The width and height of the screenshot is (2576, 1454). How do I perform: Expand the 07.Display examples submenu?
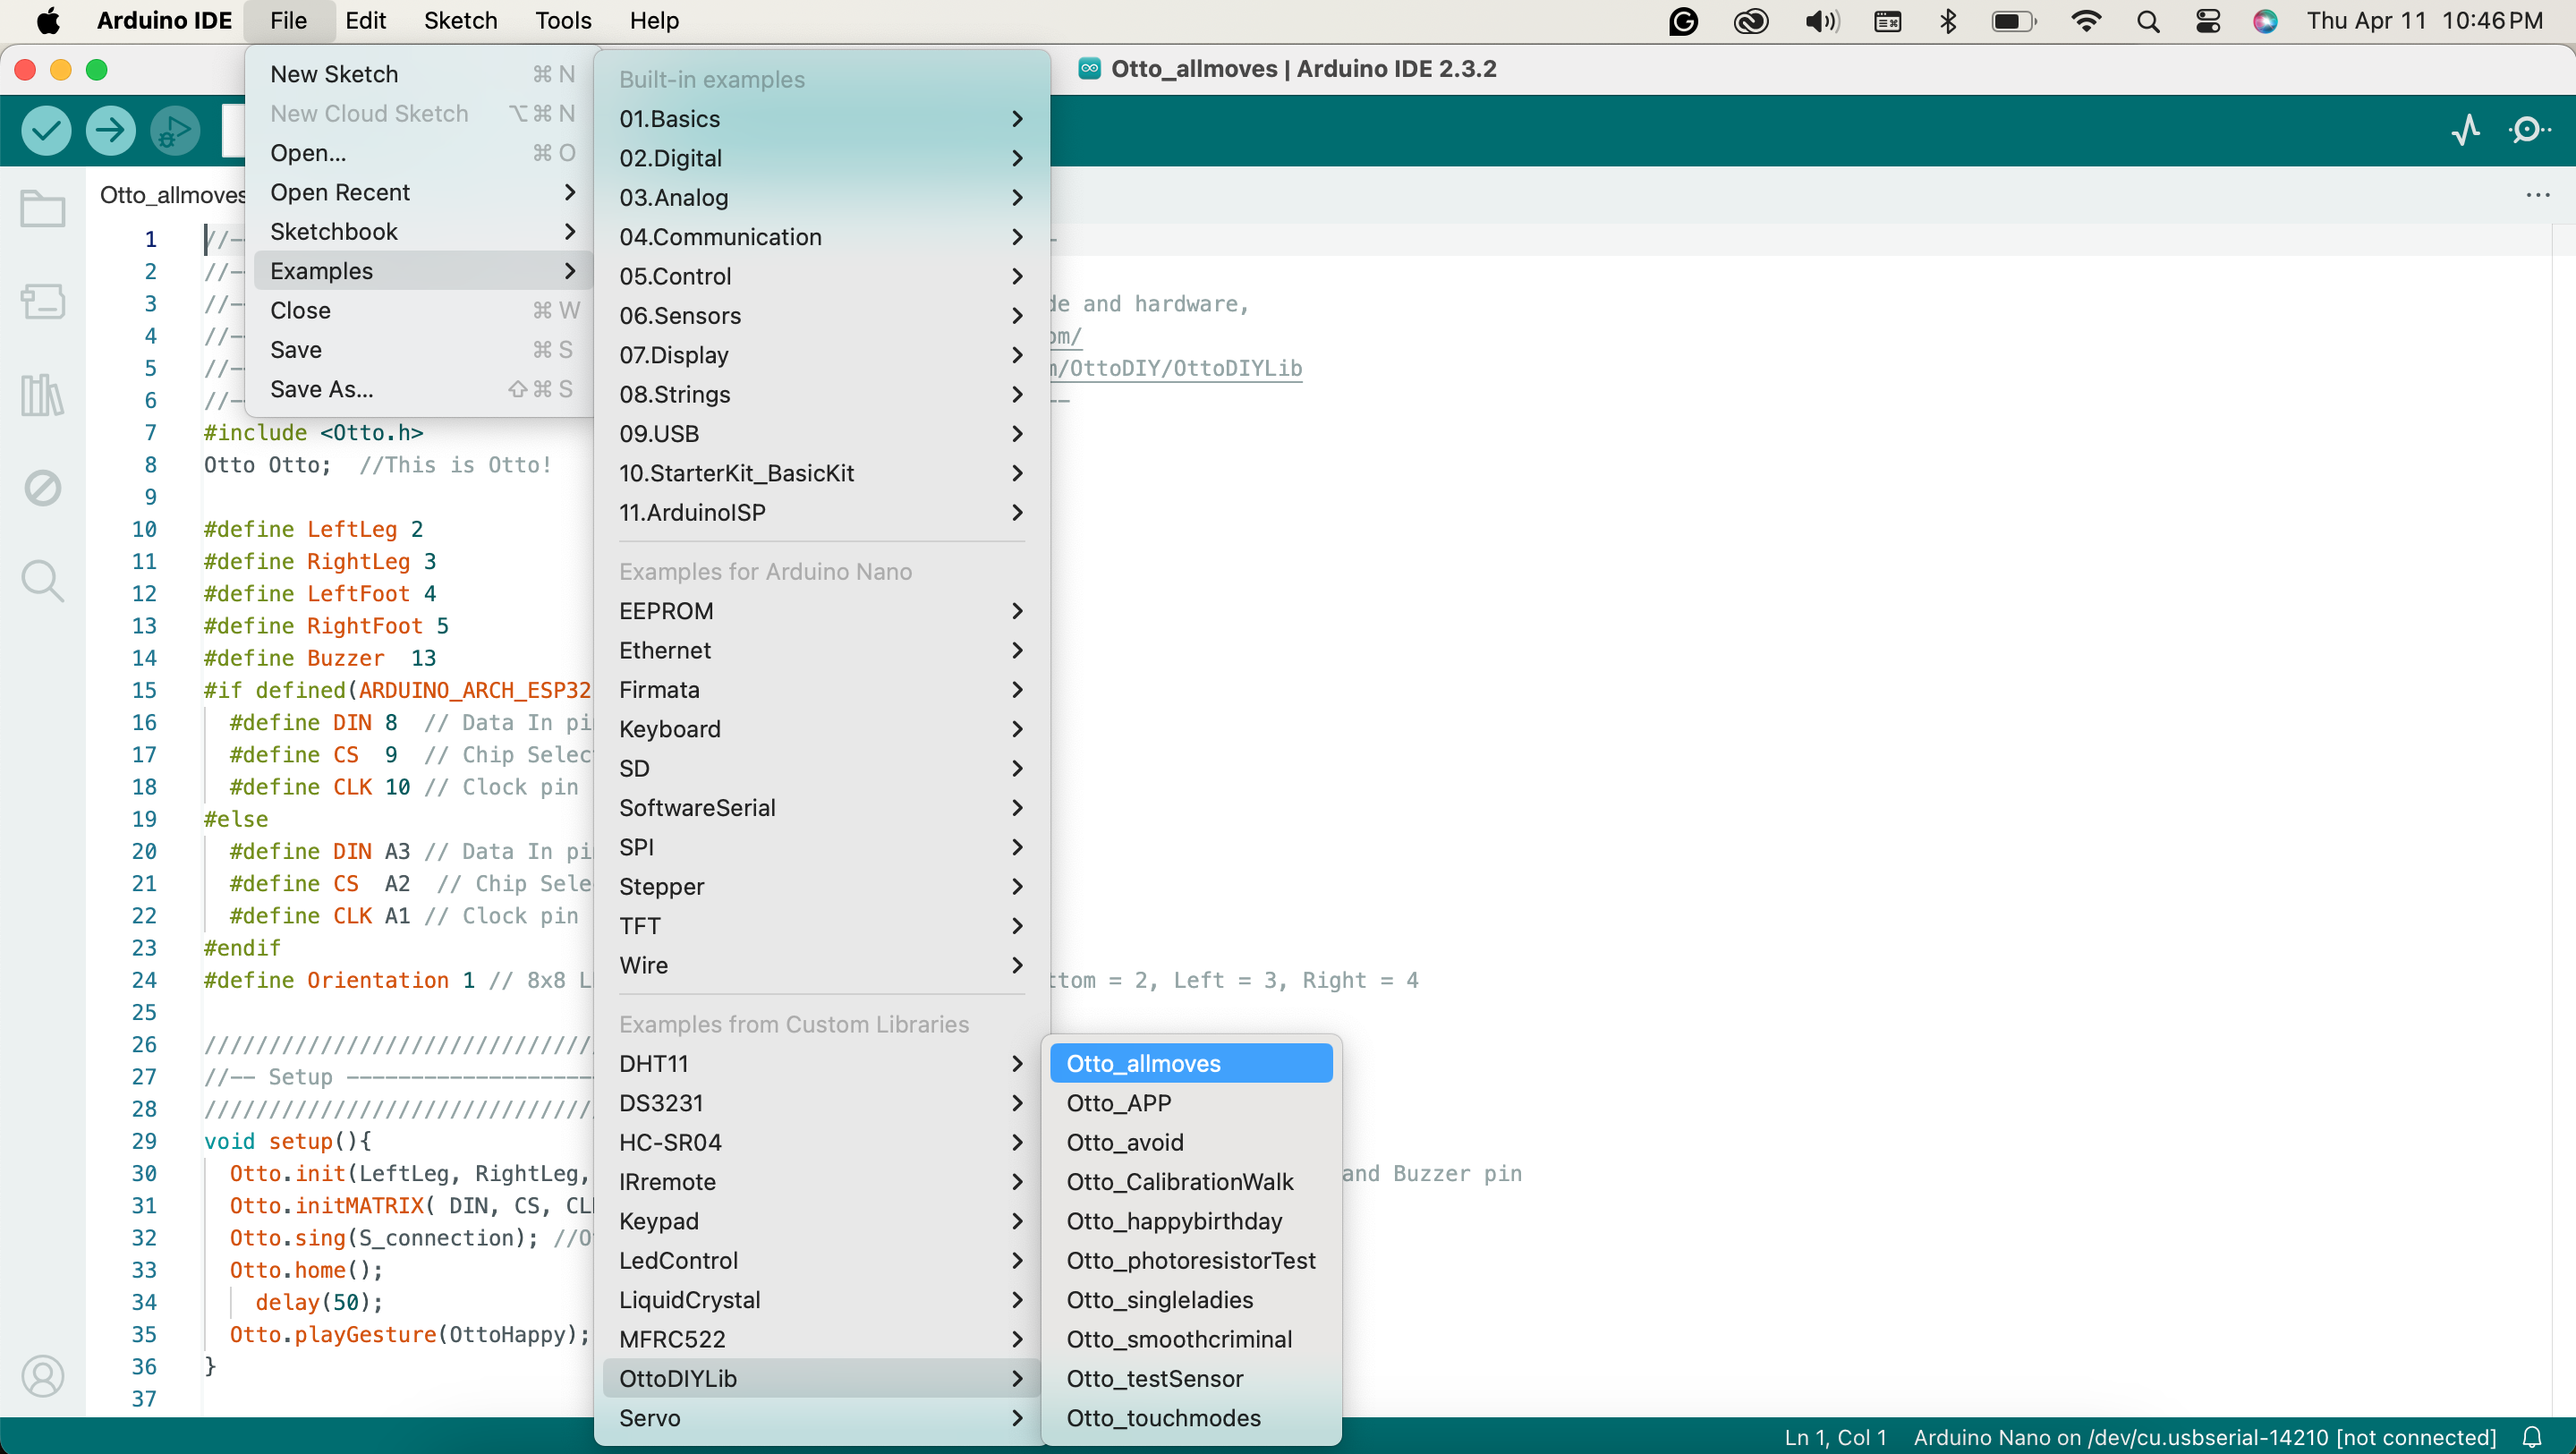pos(821,355)
